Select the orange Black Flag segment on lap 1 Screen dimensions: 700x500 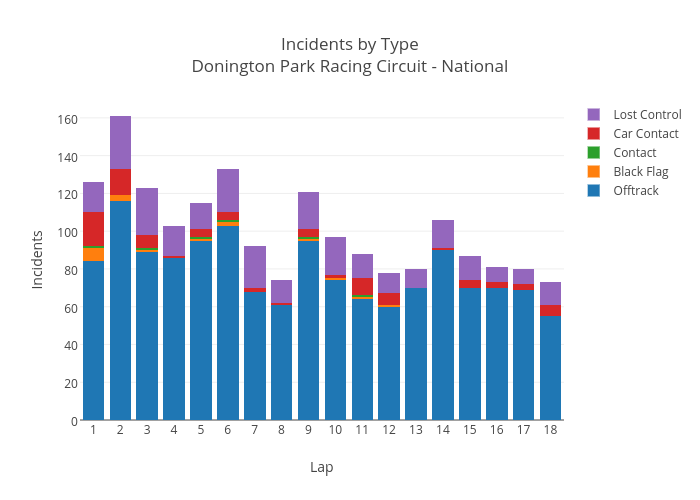(94, 254)
